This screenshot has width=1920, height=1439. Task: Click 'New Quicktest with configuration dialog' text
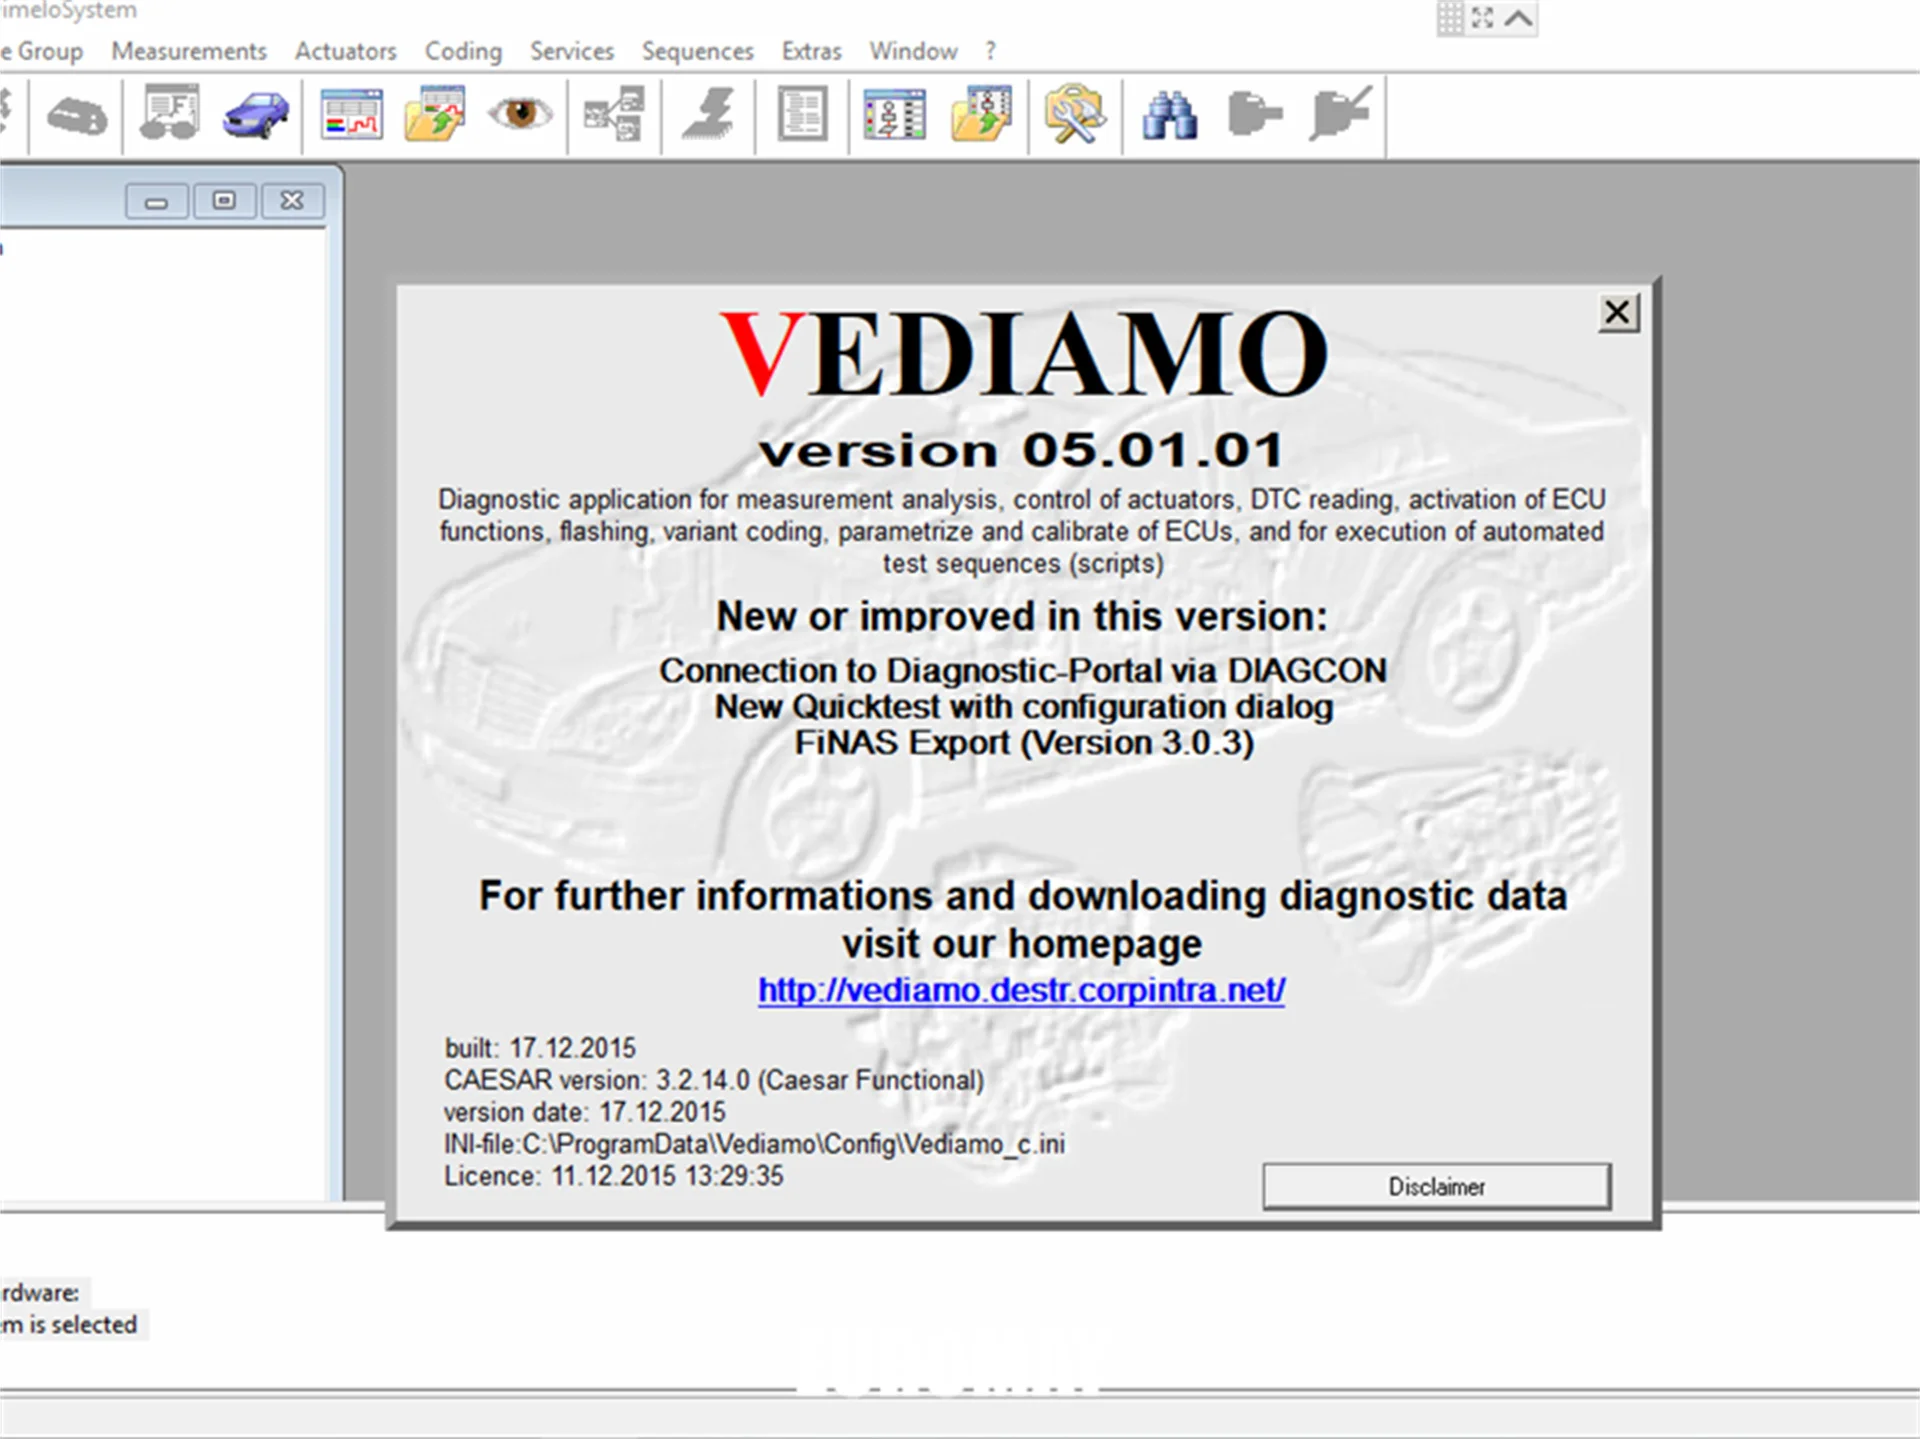click(1023, 707)
